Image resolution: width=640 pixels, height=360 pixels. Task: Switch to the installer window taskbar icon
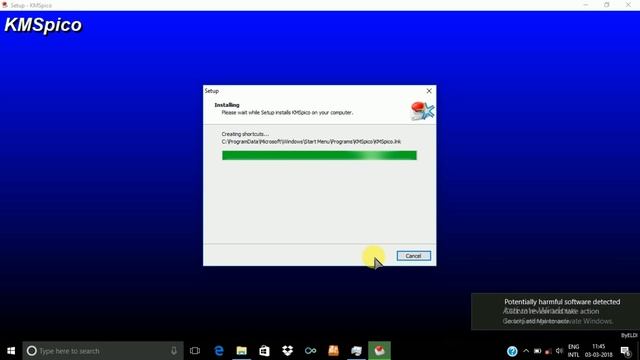pos(356,351)
